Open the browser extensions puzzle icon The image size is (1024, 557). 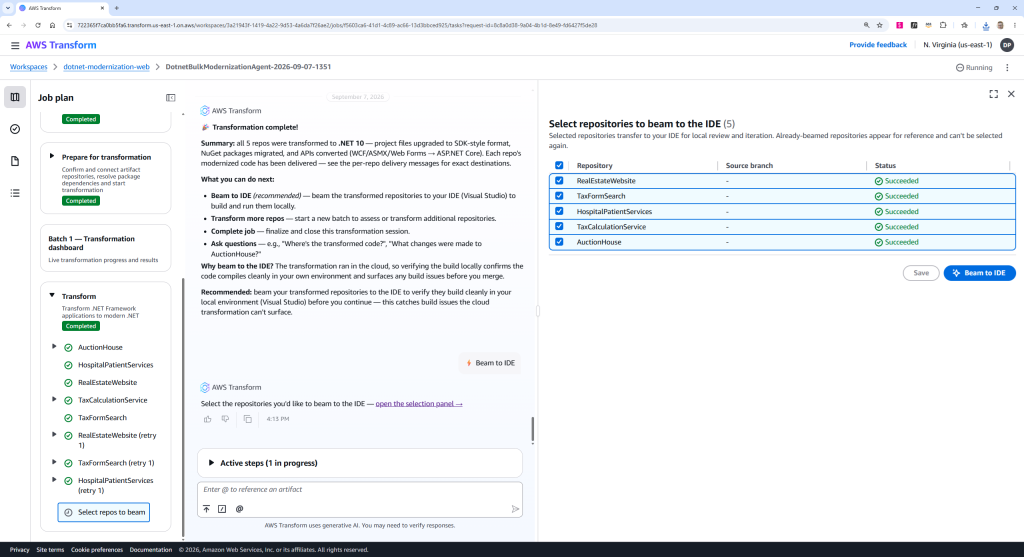943,25
